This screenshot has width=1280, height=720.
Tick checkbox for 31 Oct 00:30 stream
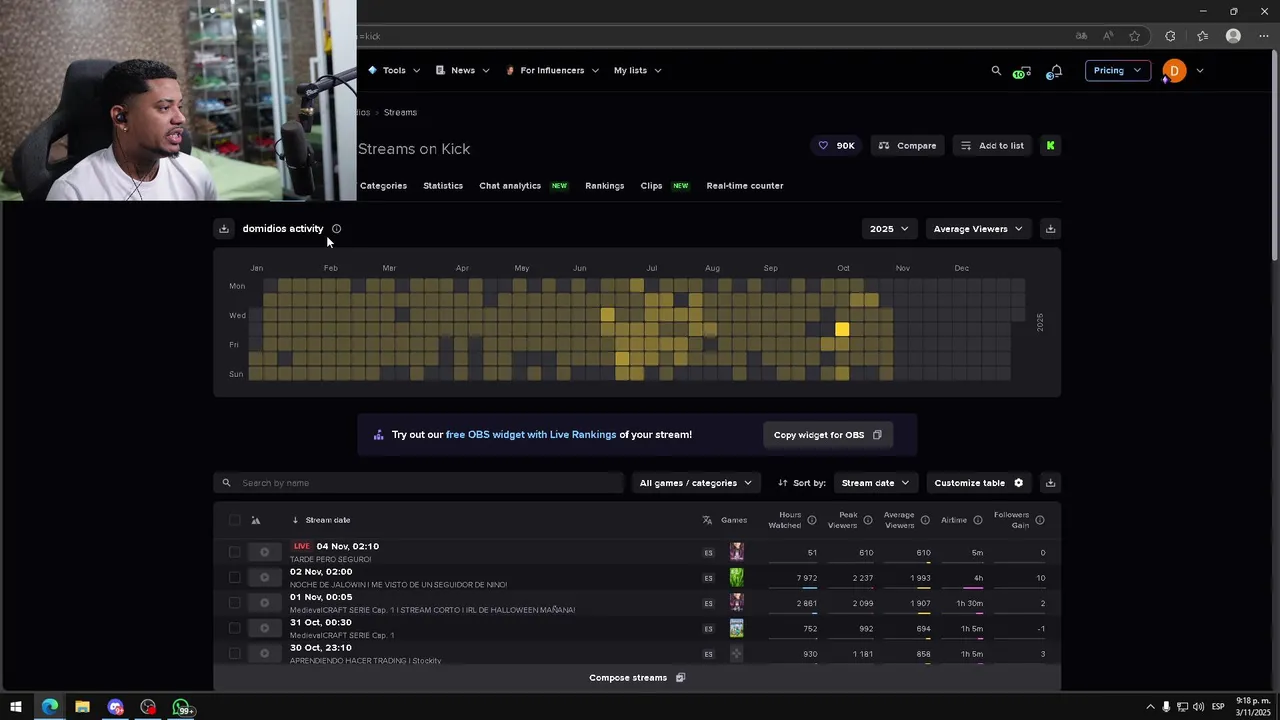pyautogui.click(x=235, y=628)
